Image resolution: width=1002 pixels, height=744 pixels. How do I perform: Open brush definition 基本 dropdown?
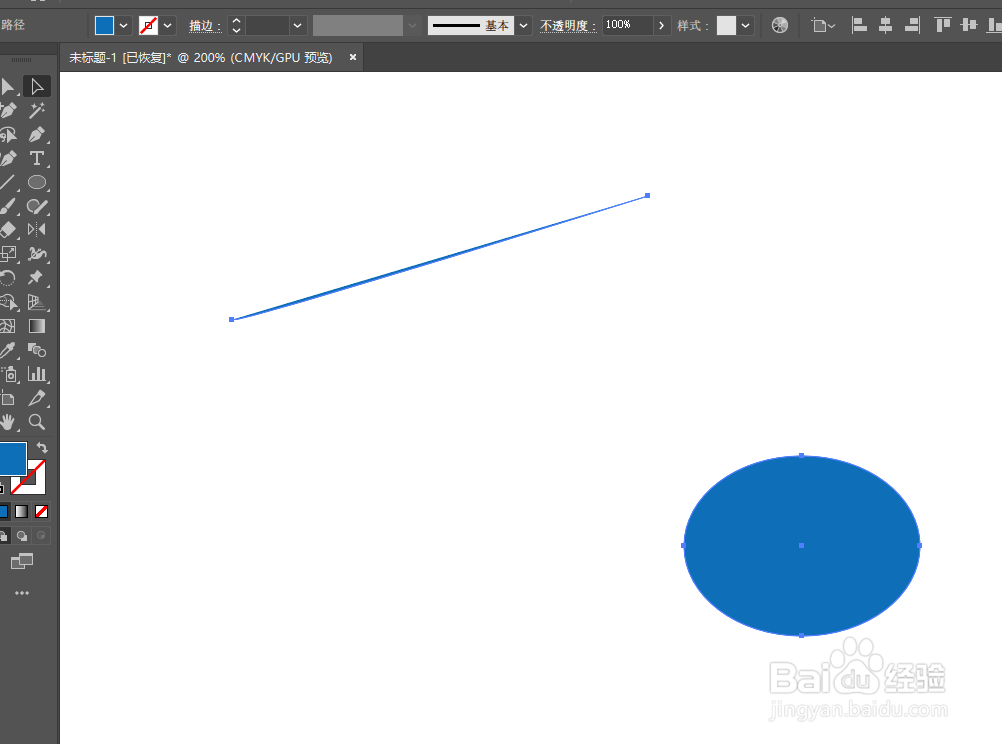pyautogui.click(x=523, y=26)
